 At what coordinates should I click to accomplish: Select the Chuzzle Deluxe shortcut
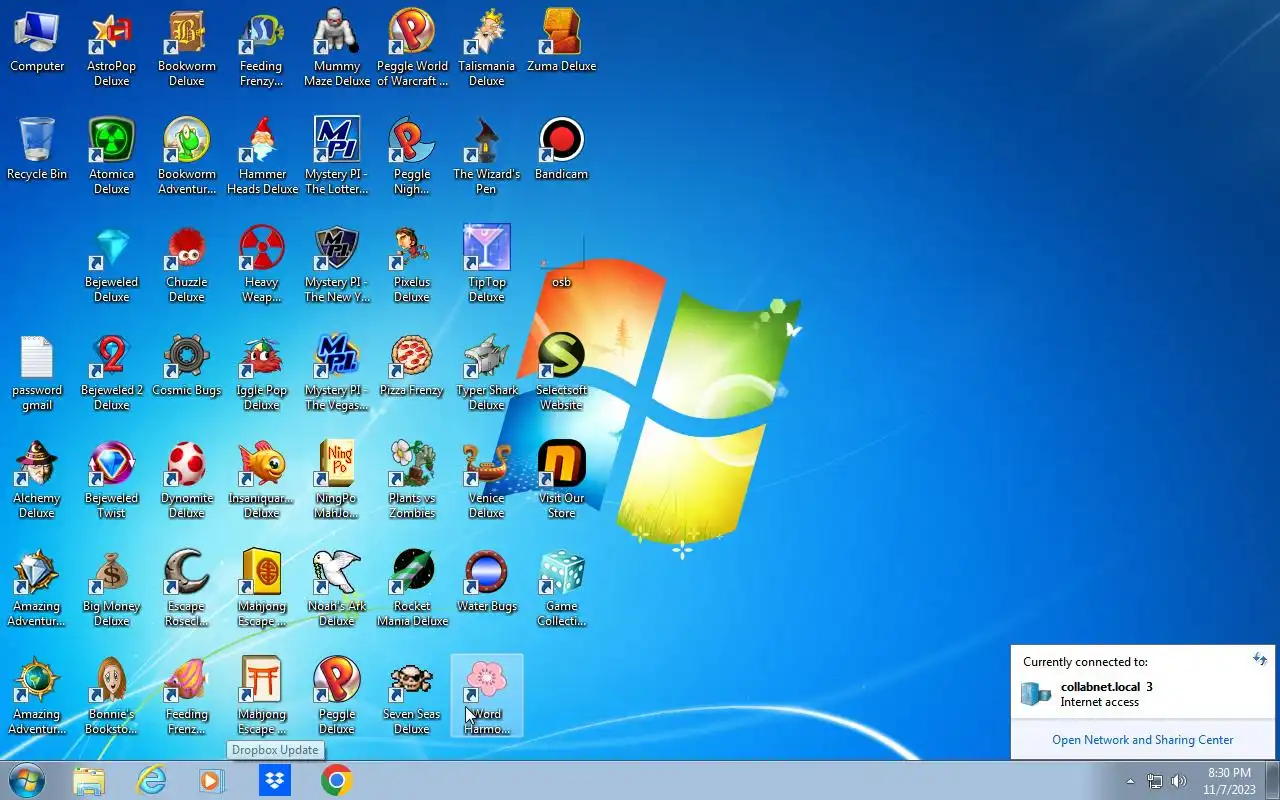tap(186, 264)
